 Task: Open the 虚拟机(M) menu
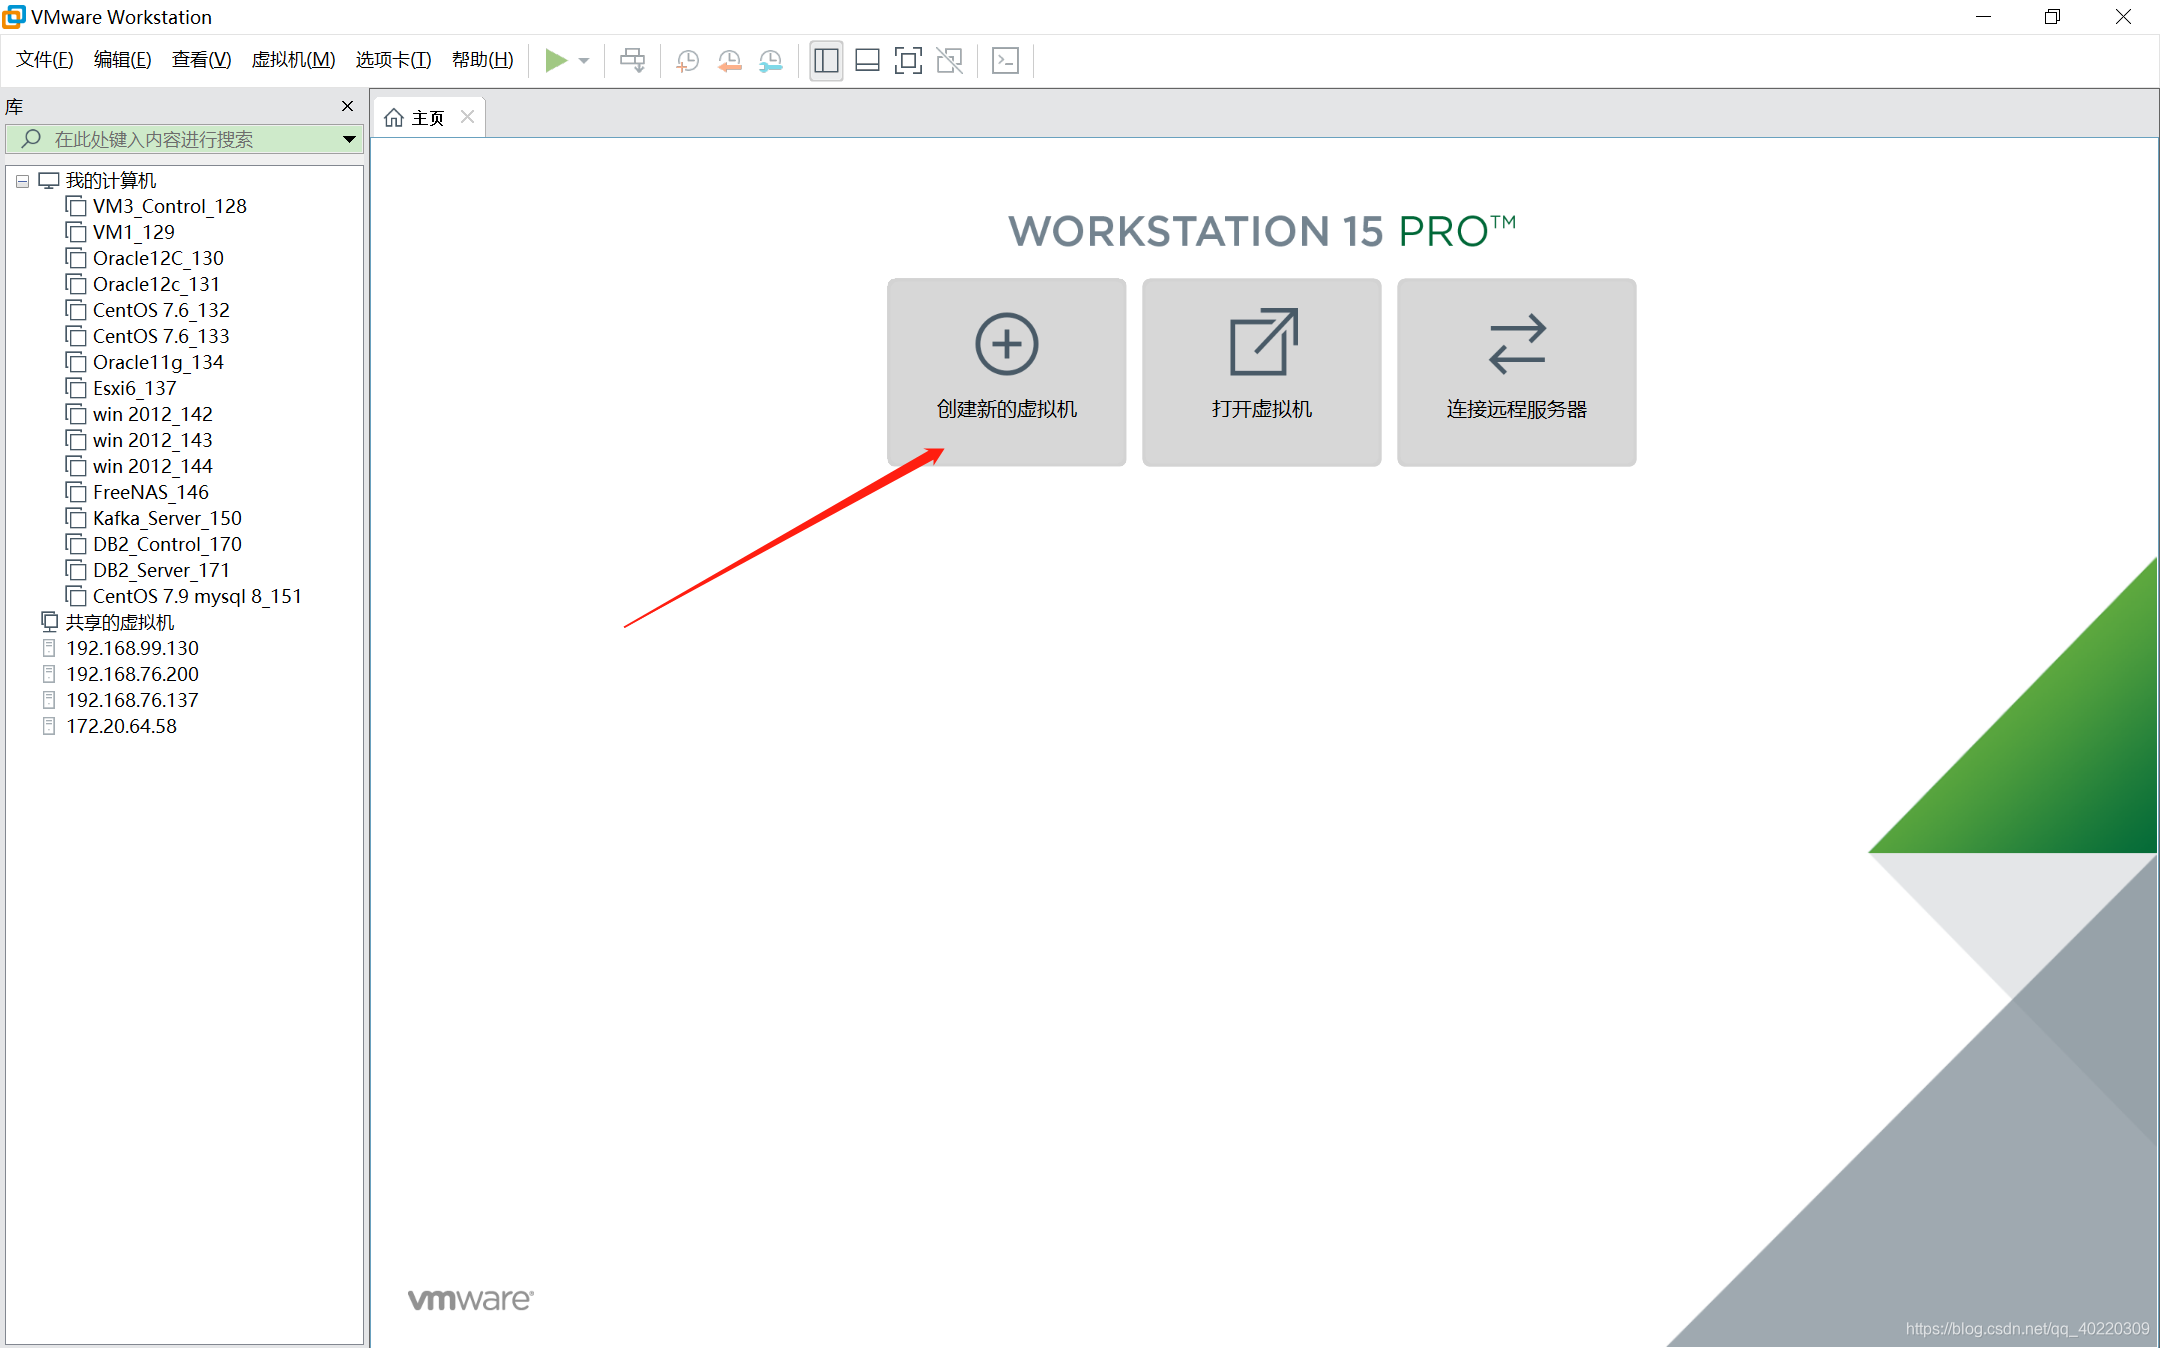pyautogui.click(x=293, y=60)
